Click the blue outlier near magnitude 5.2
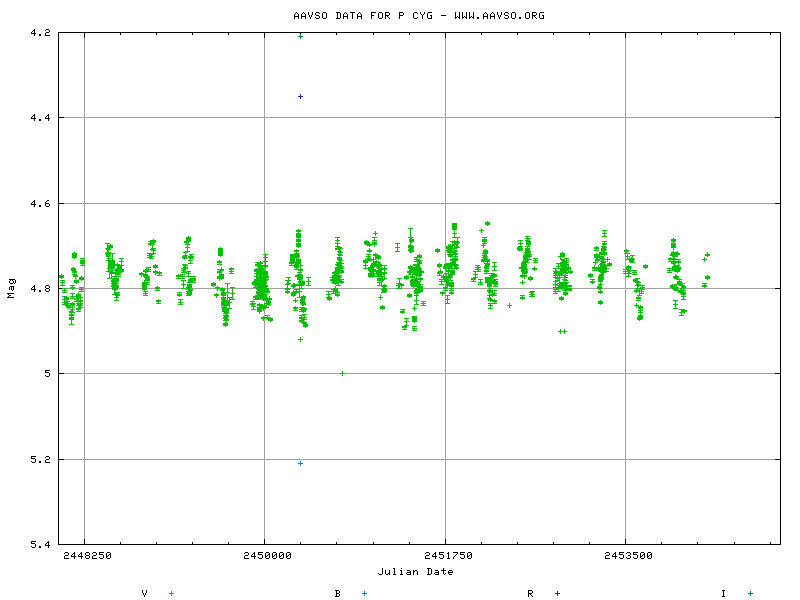 tap(299, 463)
